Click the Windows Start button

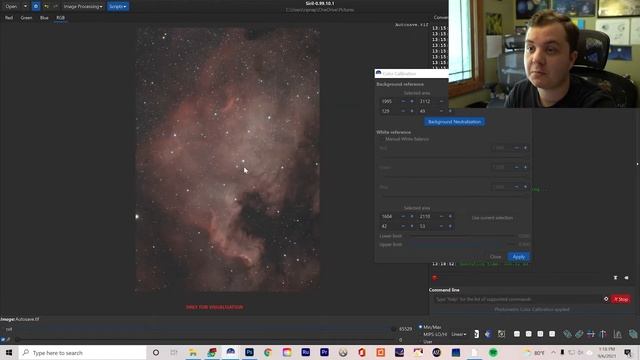coord(9,352)
